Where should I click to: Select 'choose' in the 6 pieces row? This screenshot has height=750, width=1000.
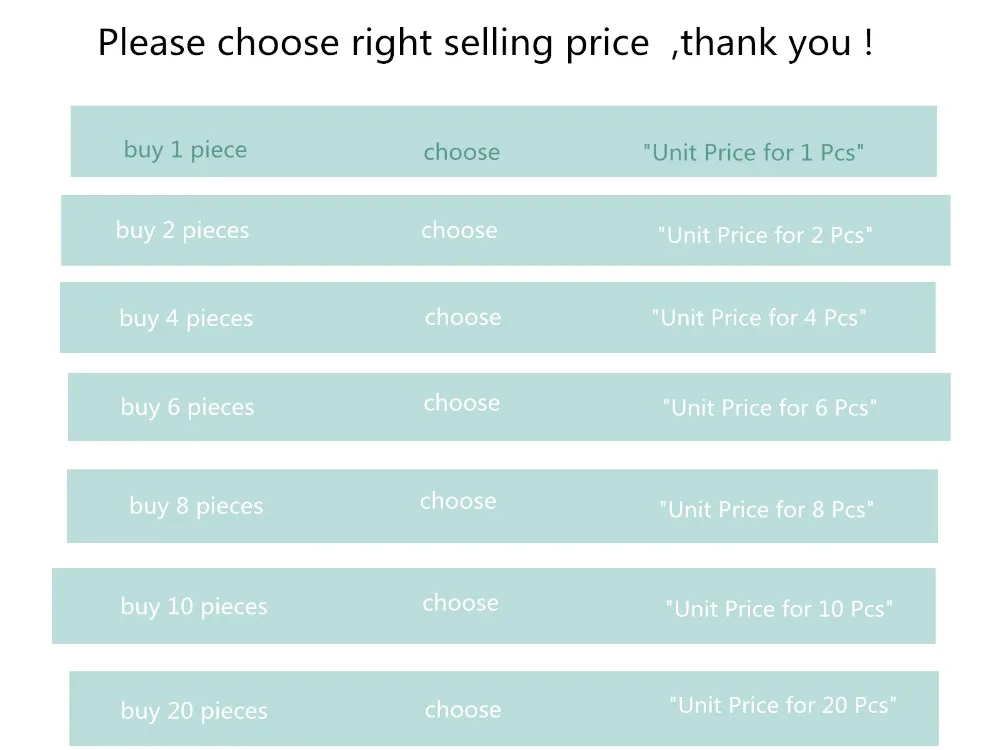pos(461,403)
